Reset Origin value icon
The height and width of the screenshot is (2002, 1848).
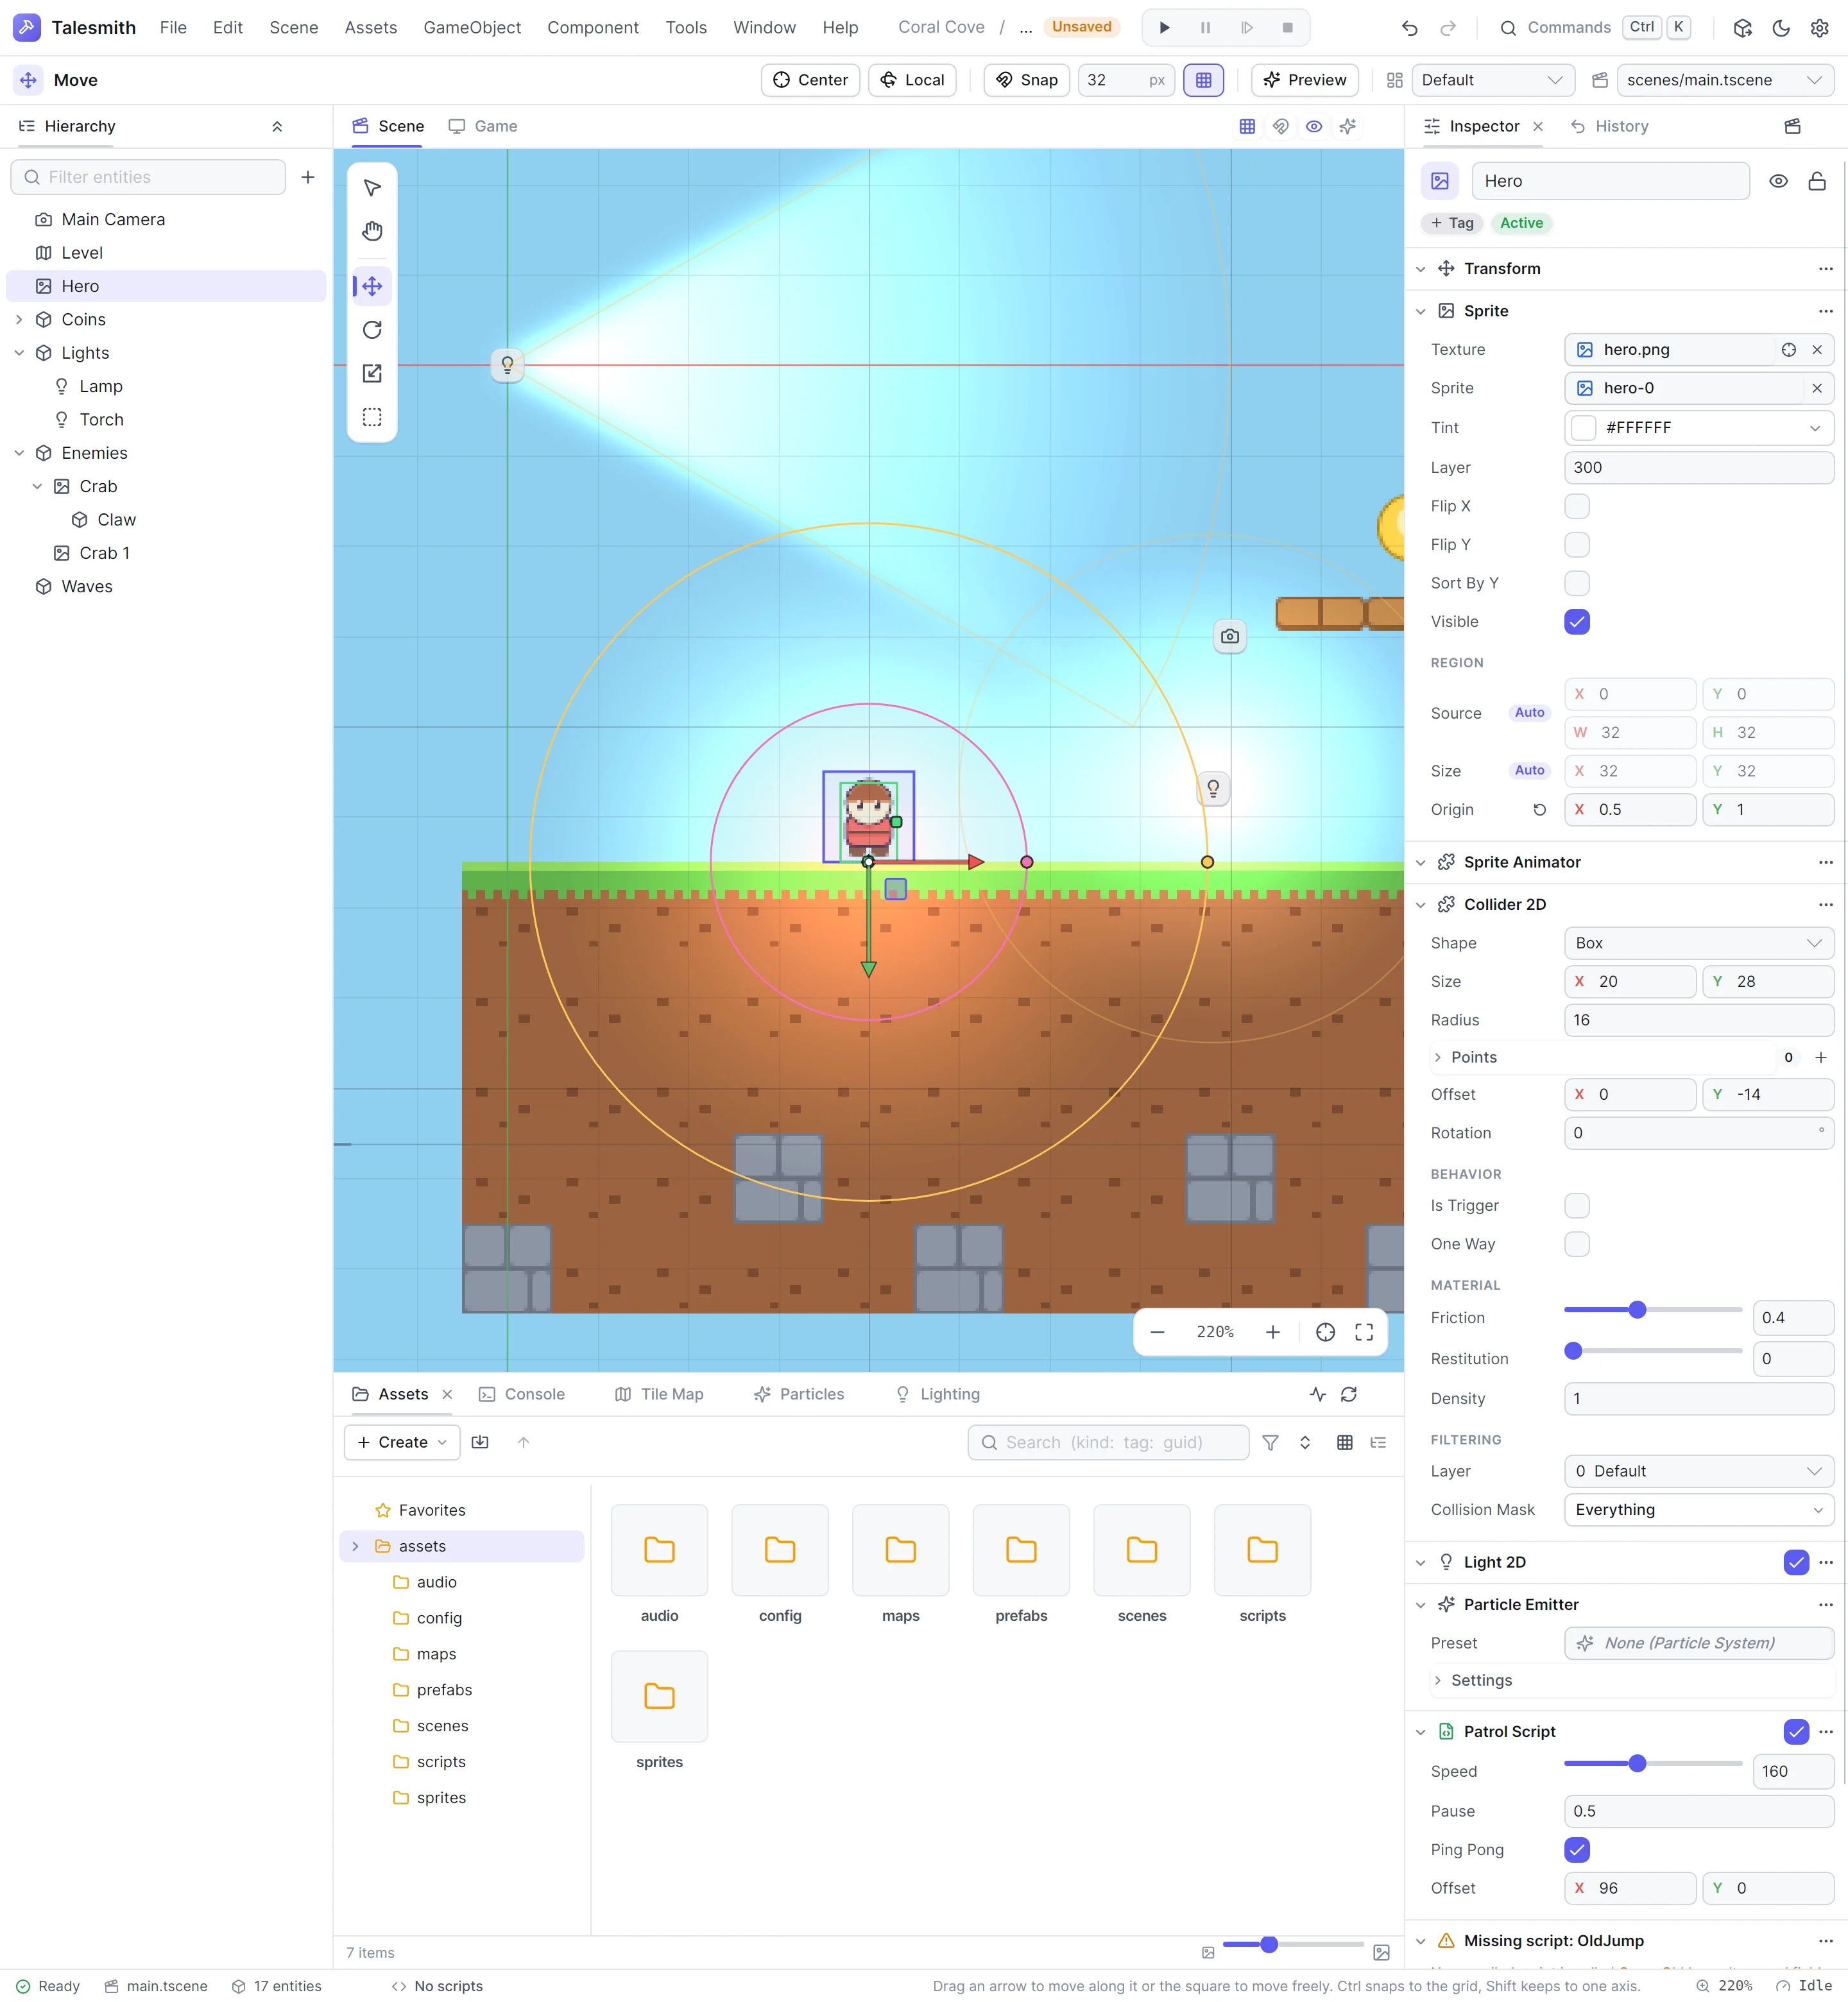1540,810
